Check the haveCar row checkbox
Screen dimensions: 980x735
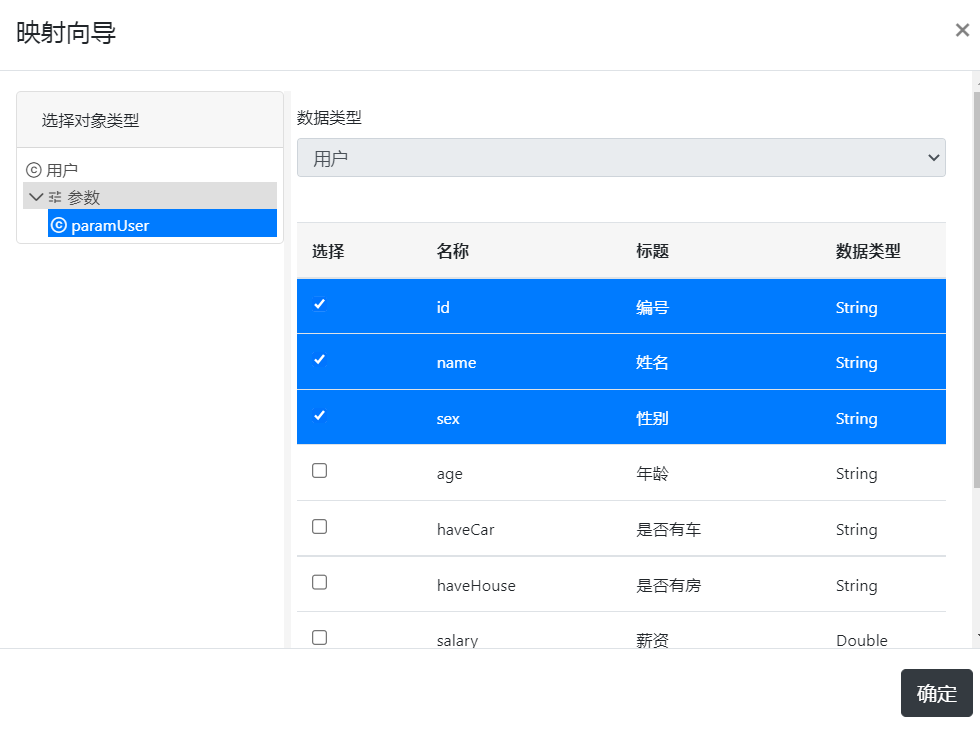pos(320,527)
